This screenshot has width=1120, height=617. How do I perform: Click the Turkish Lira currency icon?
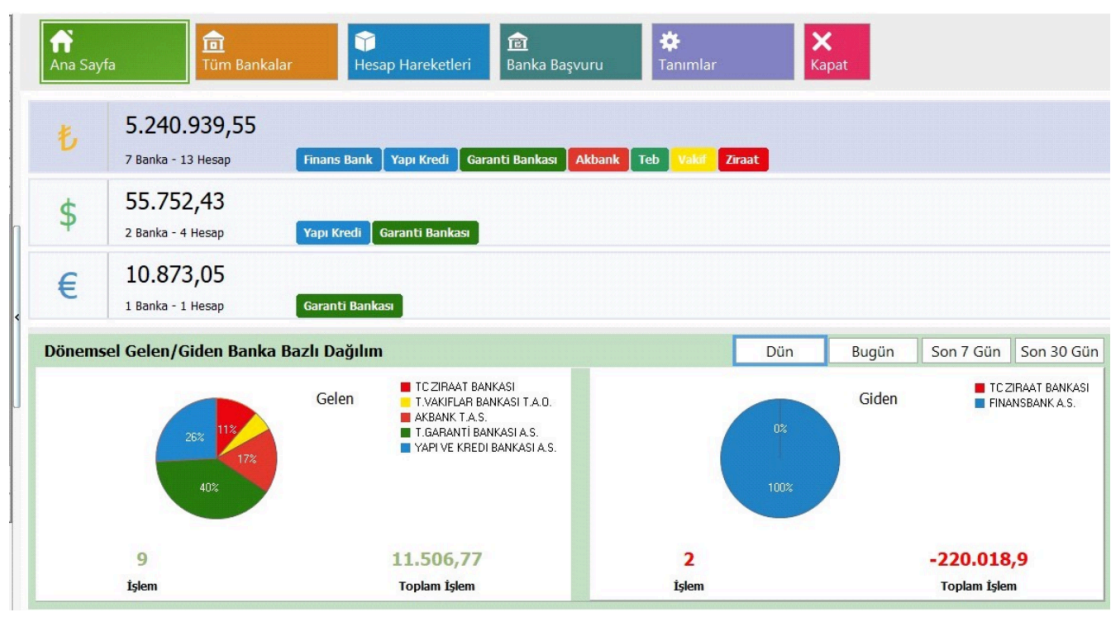click(68, 139)
